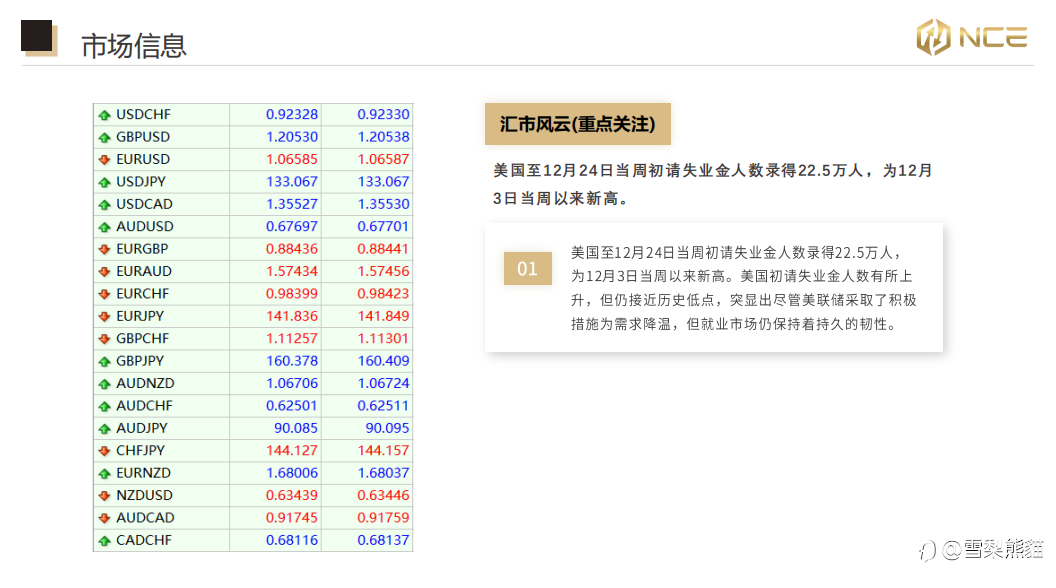Image resolution: width=1056 pixels, height=588 pixels.
Task: Click the red down arrow beside EURJPY
Action: pos(104,317)
